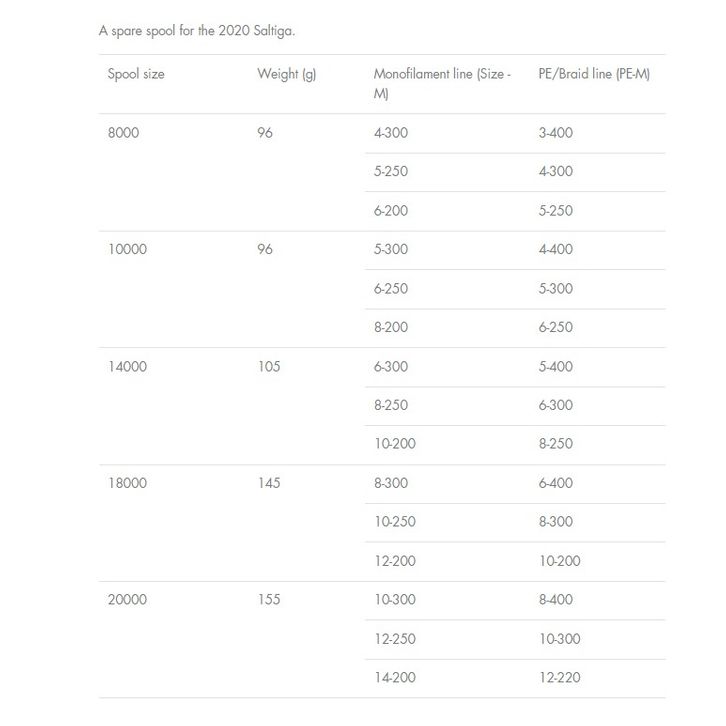The image size is (726, 726).
Task: Click the Monofilament line column header
Action: (442, 84)
